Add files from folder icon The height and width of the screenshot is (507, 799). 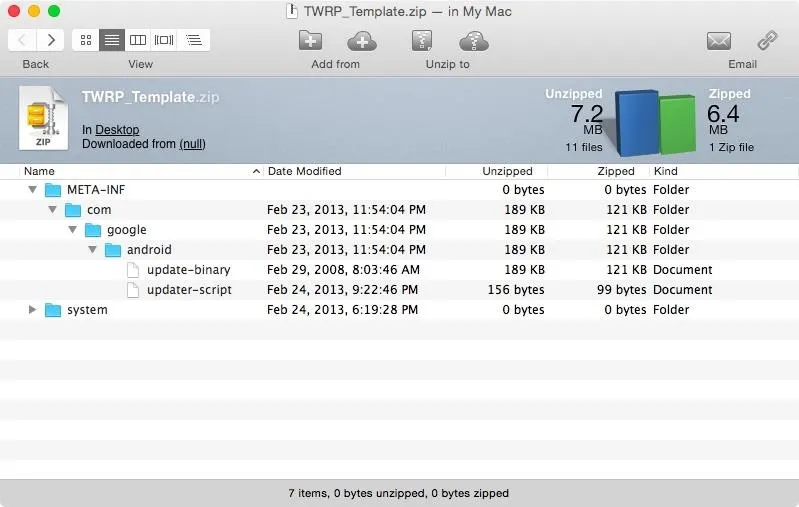coord(310,40)
